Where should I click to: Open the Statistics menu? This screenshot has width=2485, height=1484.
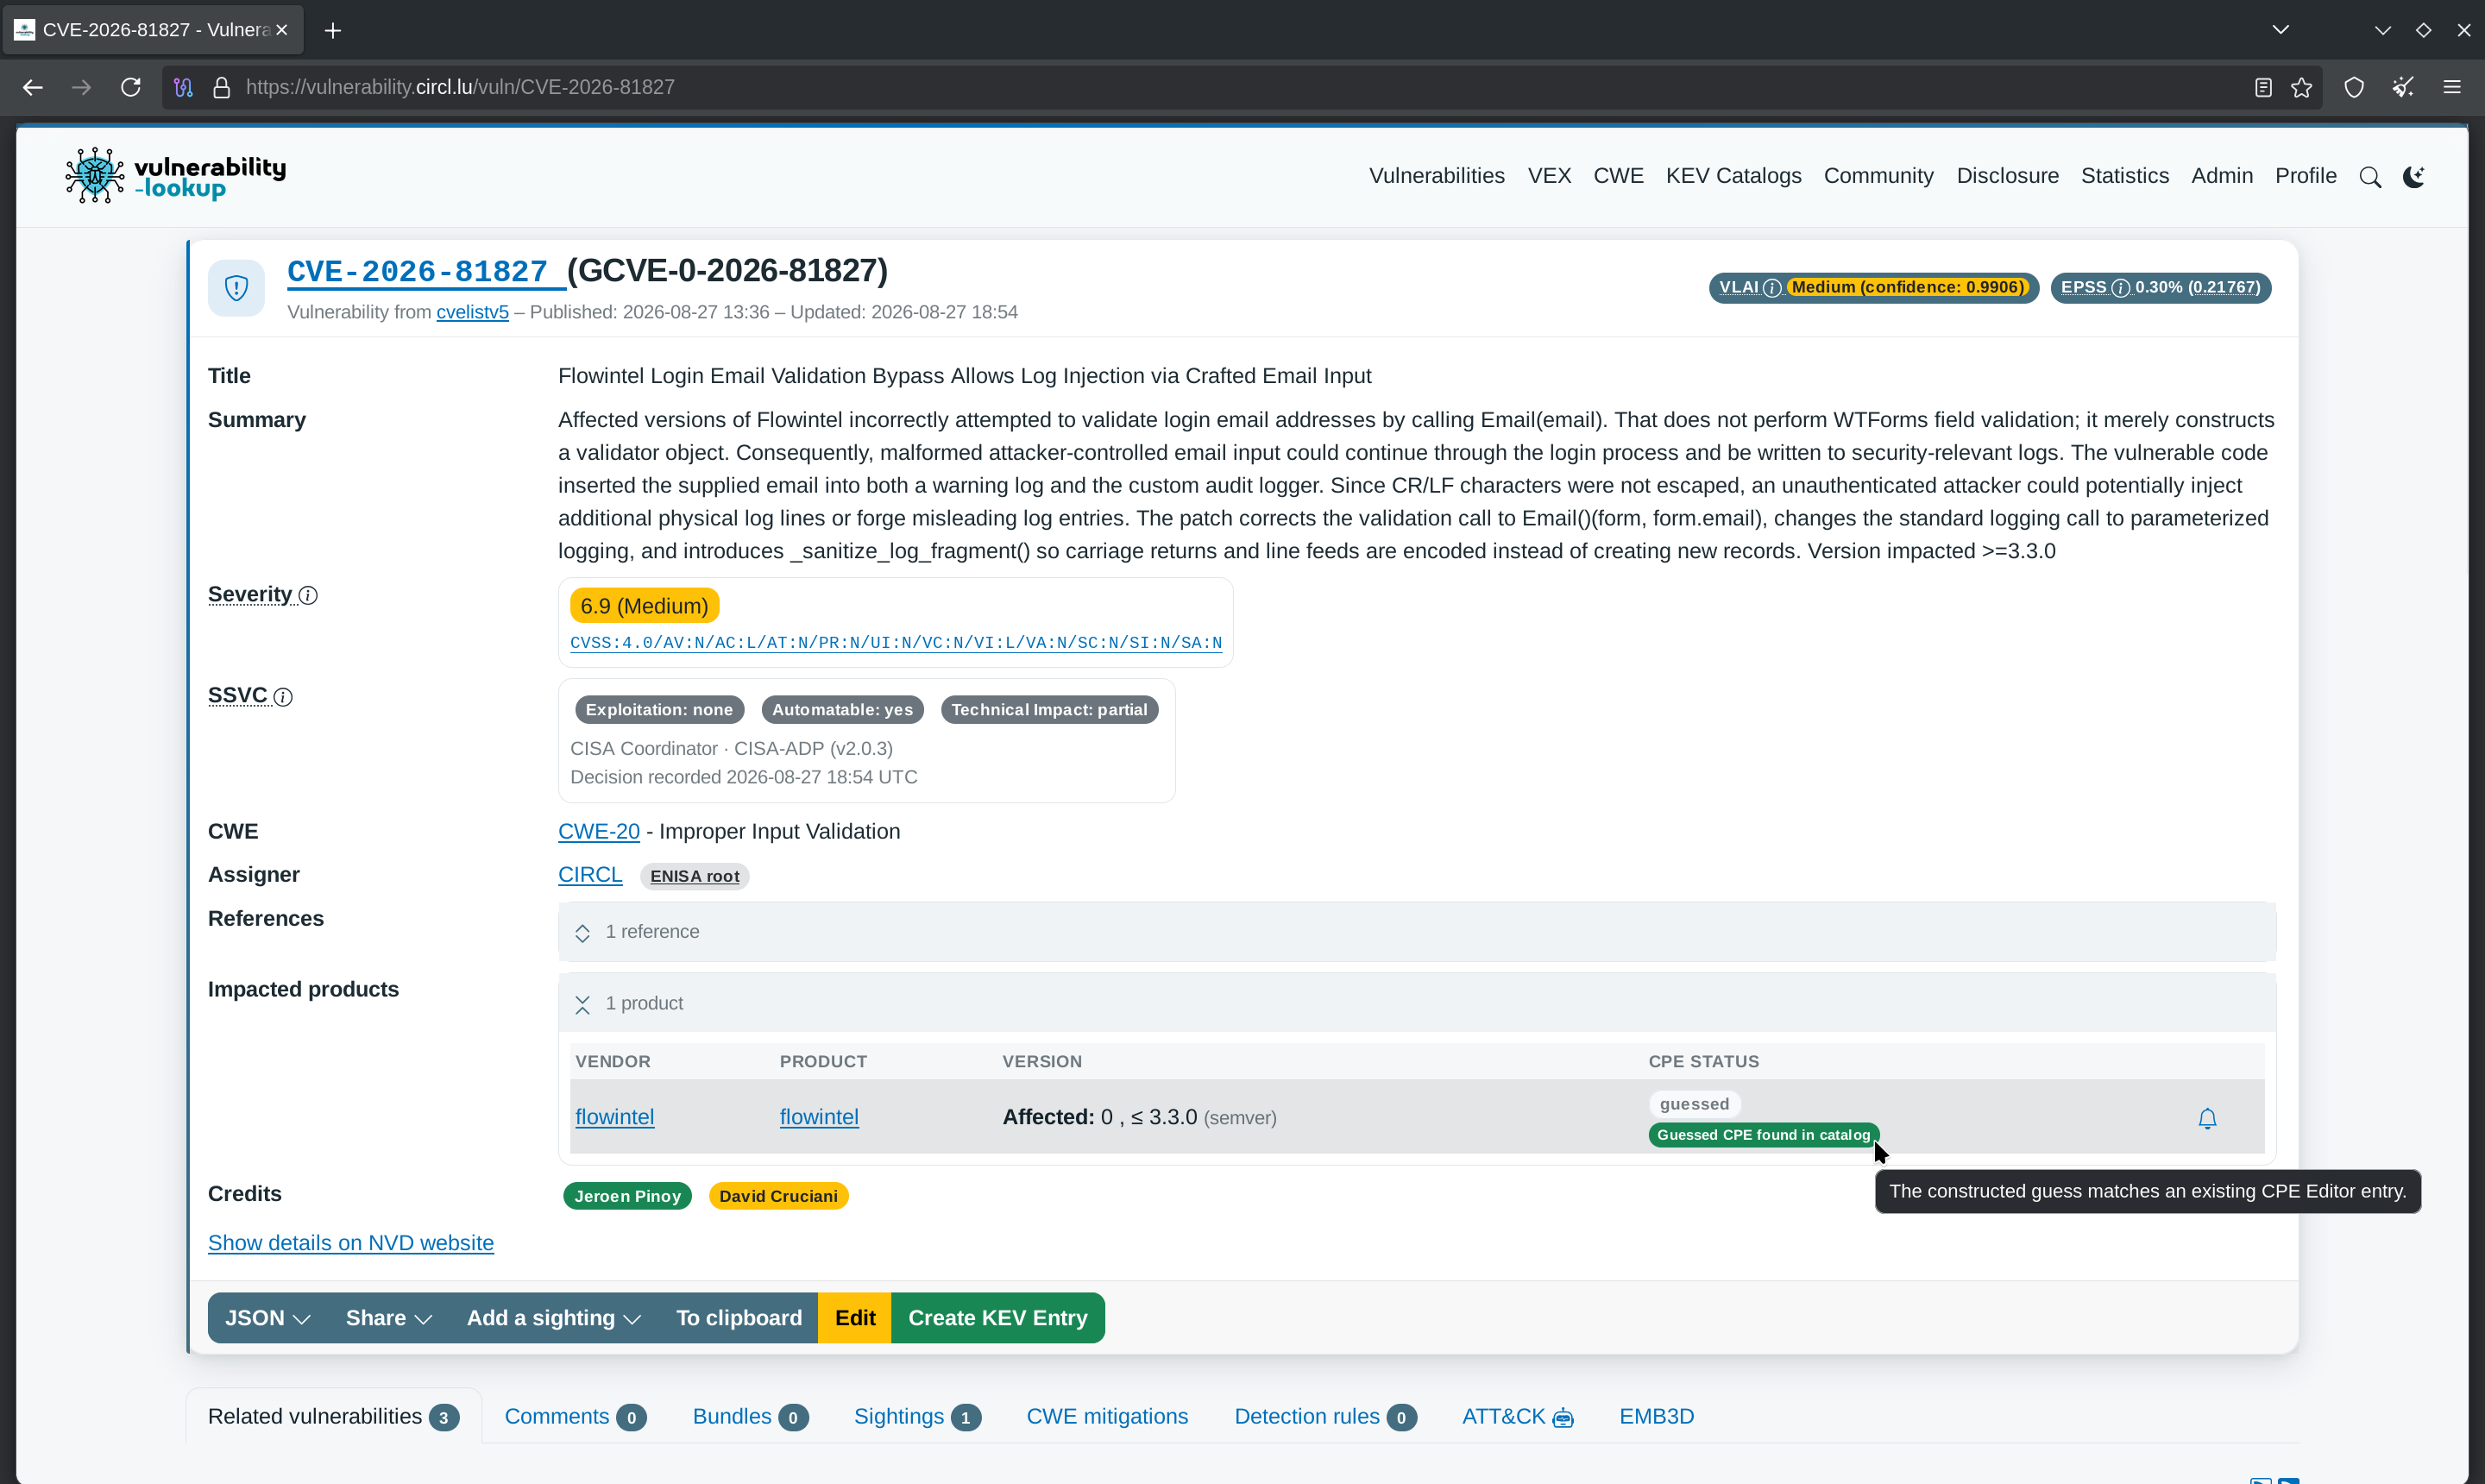(2124, 176)
